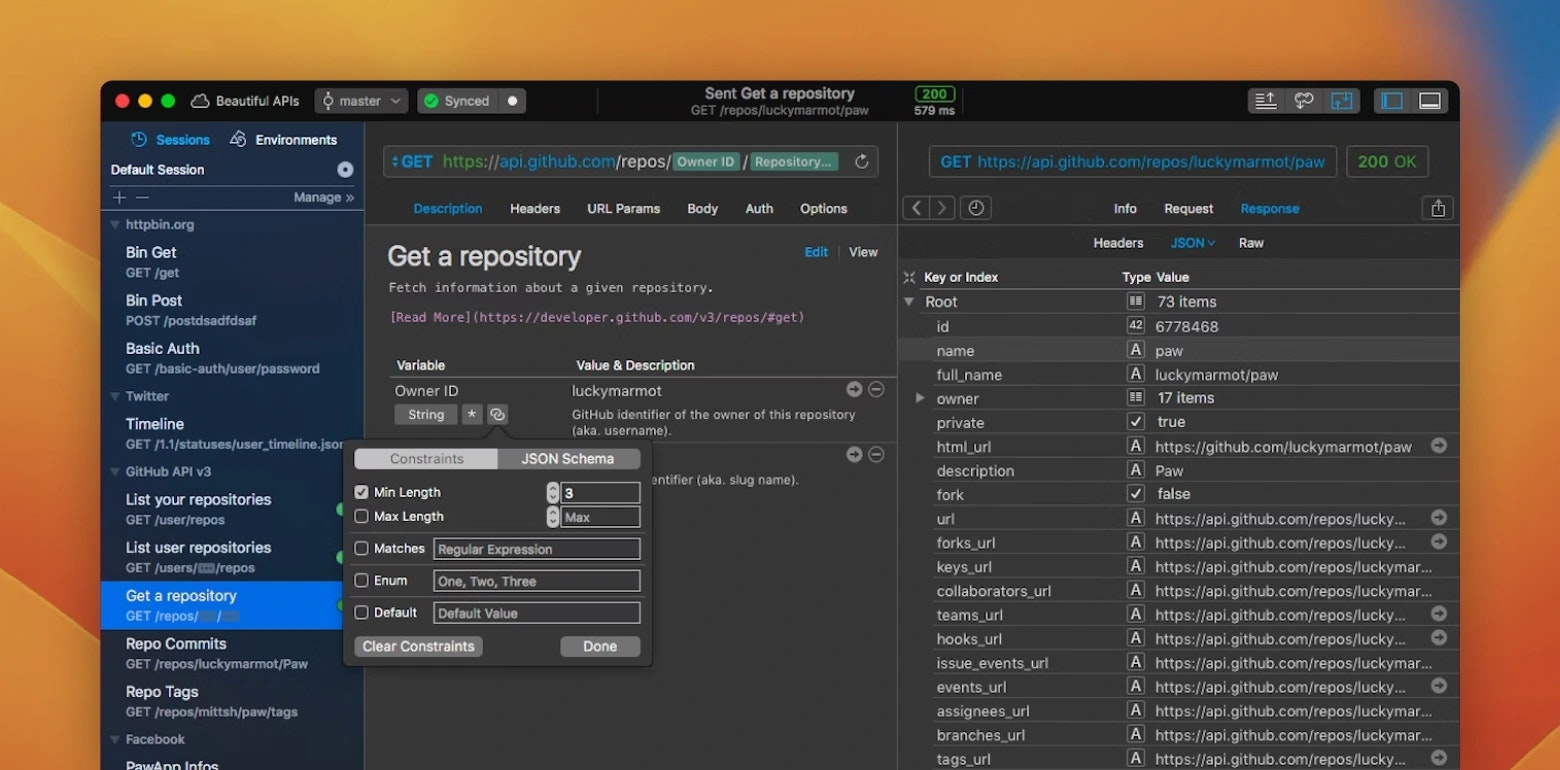1560x770 pixels.
Task: Collapse the GitHub API v3 group
Action: [114, 472]
